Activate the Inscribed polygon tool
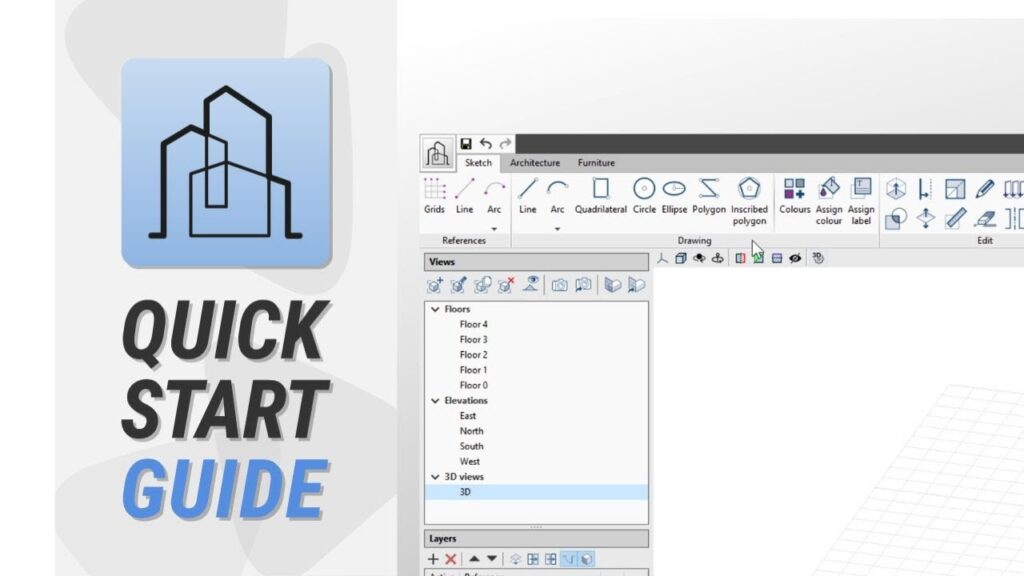Screen dimensions: 1024x576 coord(749,200)
